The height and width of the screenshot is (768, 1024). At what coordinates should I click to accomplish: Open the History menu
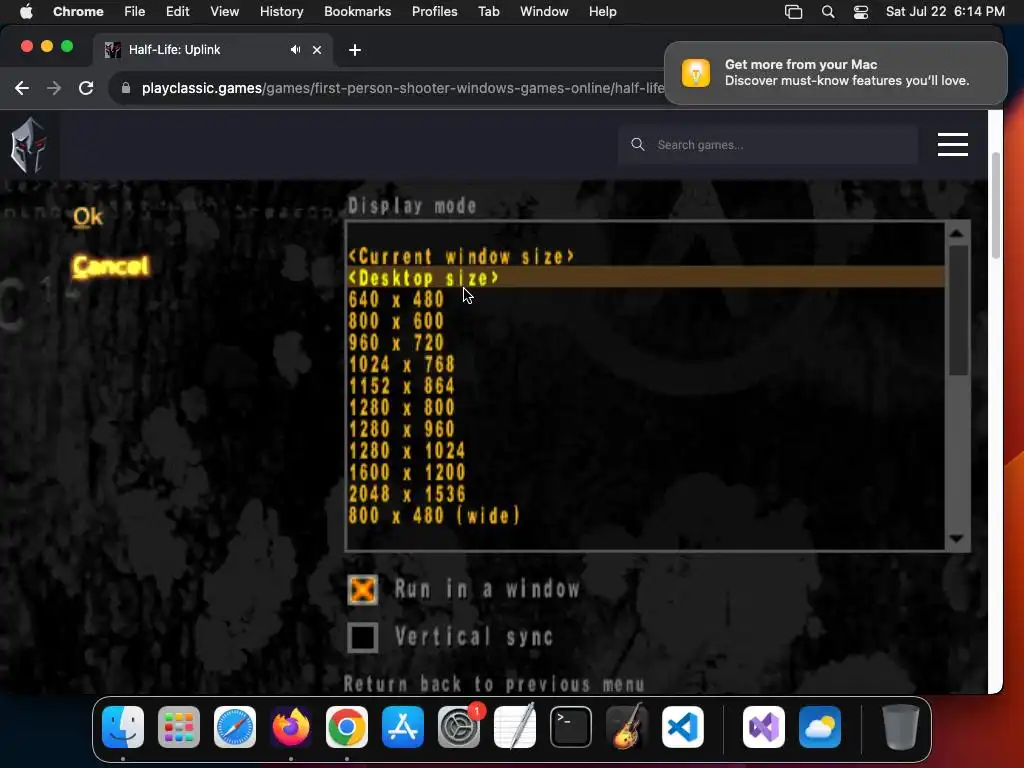tap(281, 12)
